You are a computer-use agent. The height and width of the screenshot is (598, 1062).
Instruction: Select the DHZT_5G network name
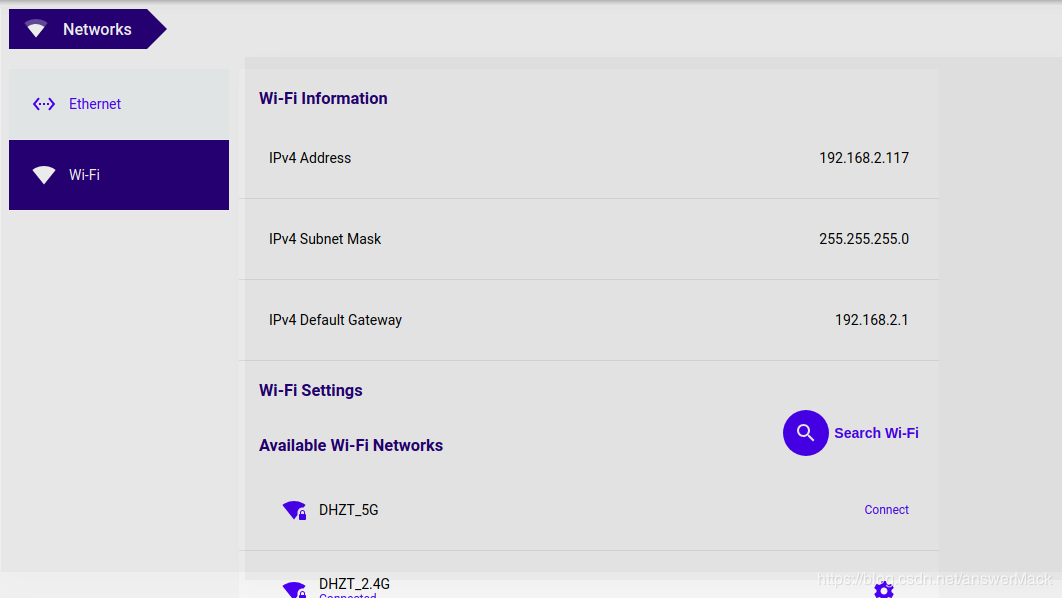pos(349,510)
